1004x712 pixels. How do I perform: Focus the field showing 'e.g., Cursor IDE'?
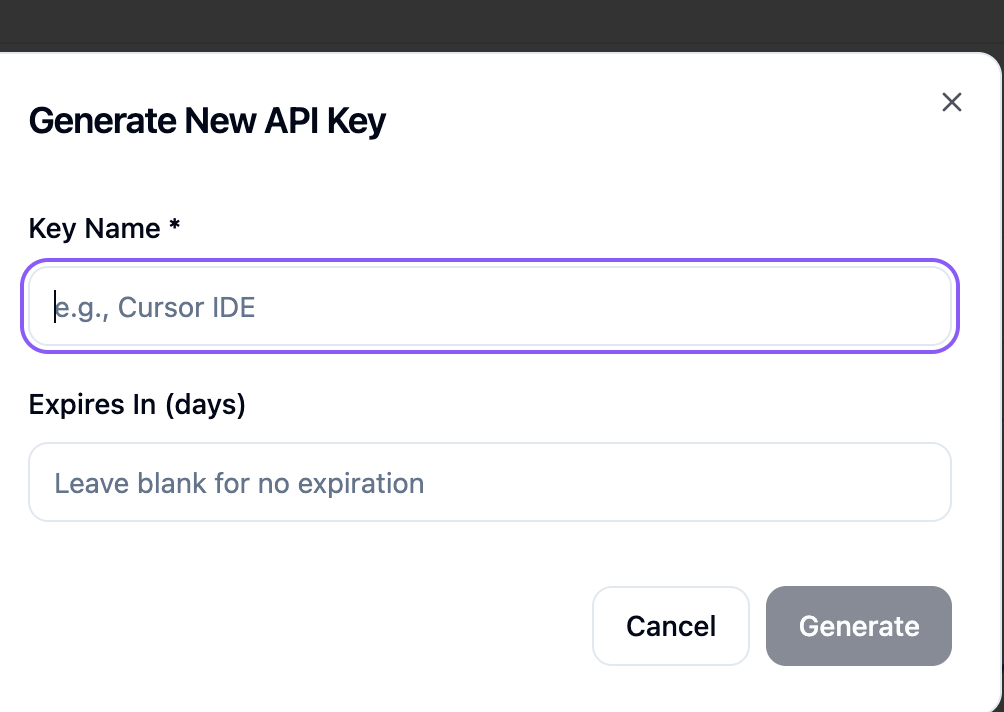click(x=490, y=306)
